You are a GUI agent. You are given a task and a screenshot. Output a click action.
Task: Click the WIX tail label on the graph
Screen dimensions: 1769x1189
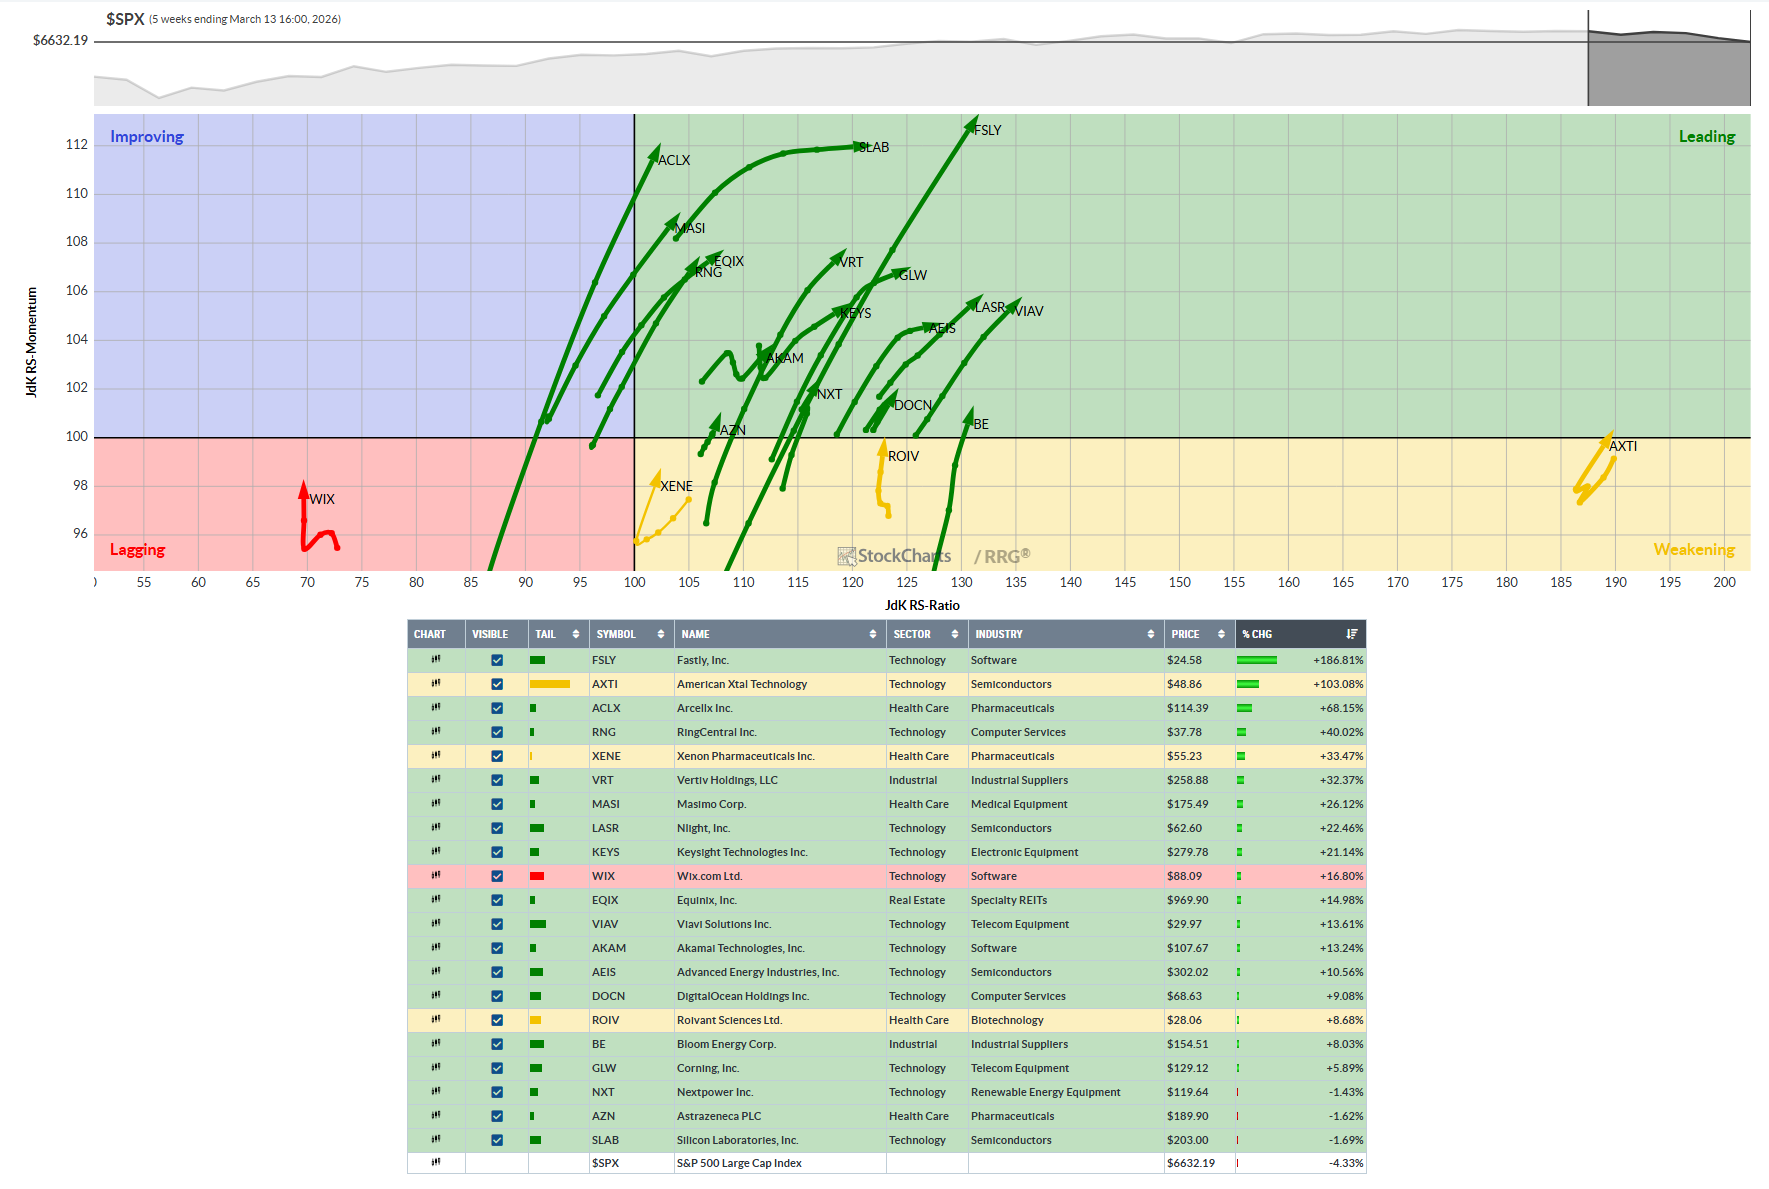[322, 499]
